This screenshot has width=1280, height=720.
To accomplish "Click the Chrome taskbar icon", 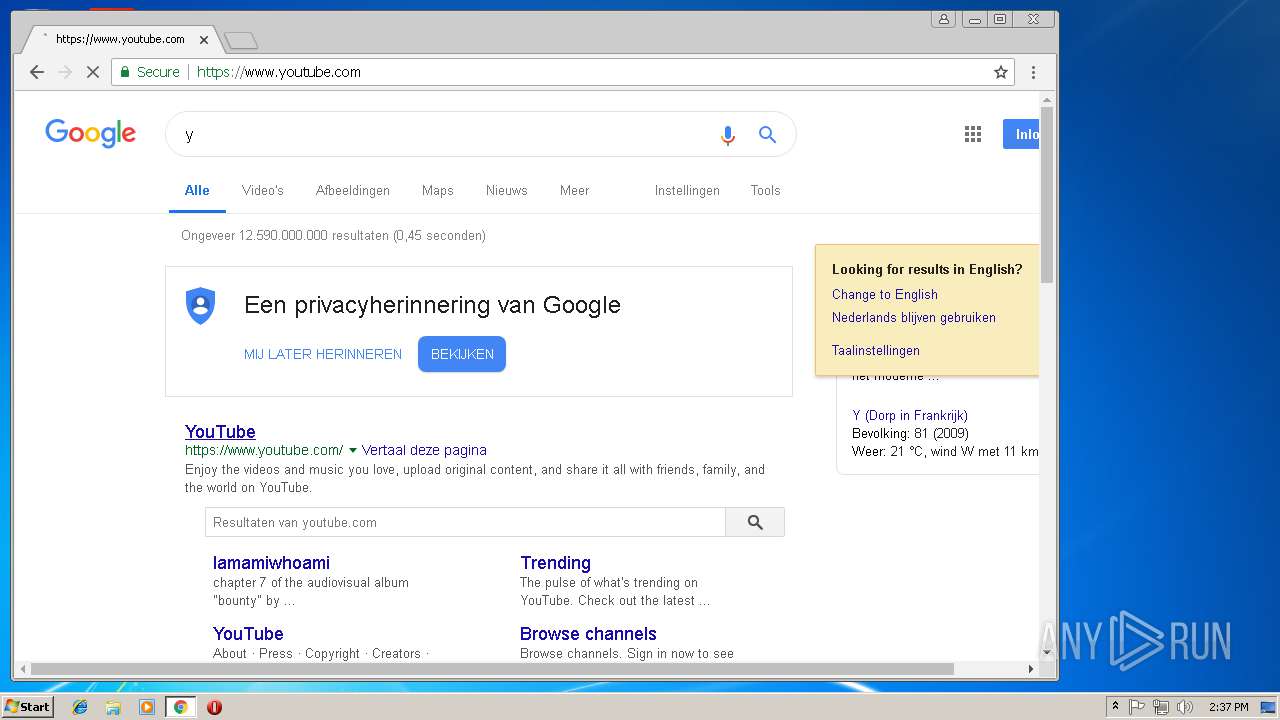I will [180, 707].
